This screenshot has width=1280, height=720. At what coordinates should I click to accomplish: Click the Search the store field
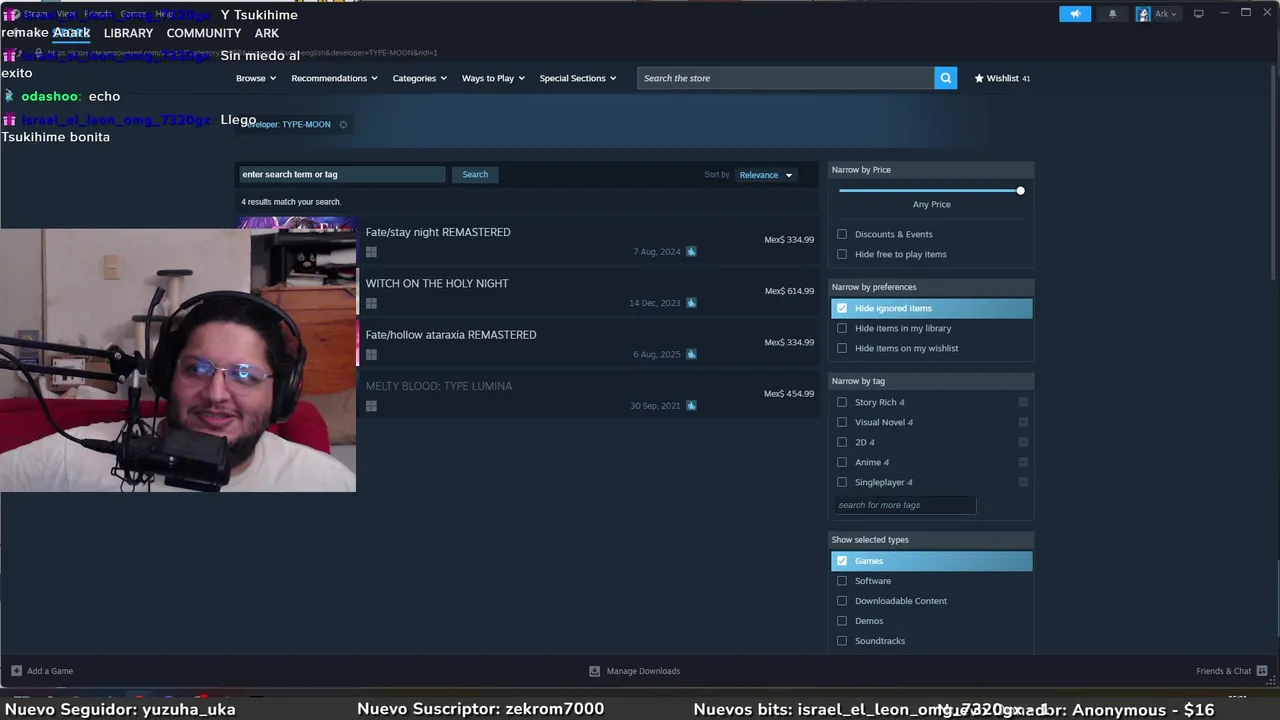786,78
